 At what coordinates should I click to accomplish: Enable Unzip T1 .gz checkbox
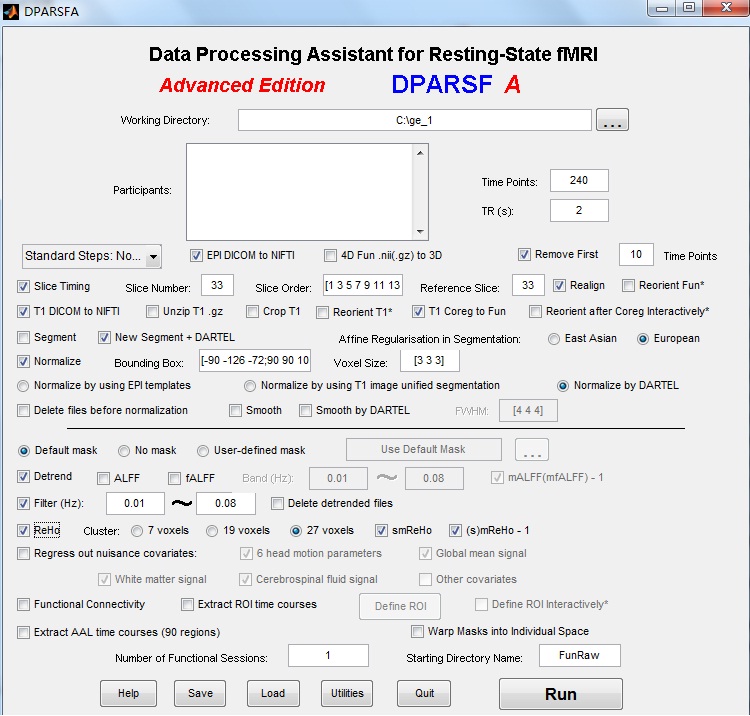[152, 312]
